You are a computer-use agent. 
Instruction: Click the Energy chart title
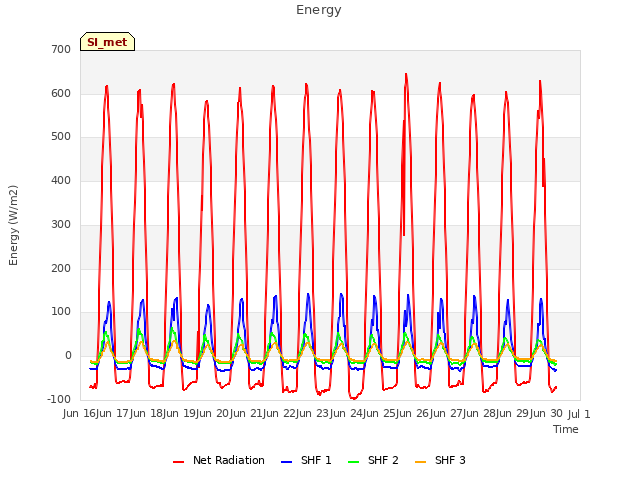pos(319,10)
